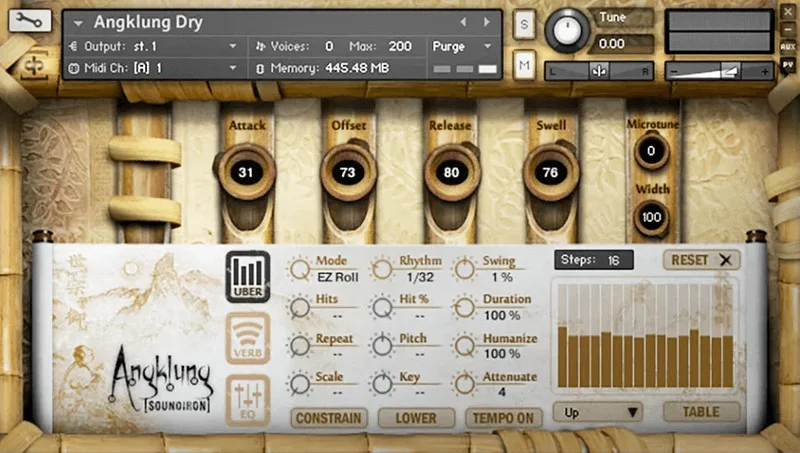The height and width of the screenshot is (453, 800).
Task: Click the EZ Roll mode value
Action: point(338,278)
